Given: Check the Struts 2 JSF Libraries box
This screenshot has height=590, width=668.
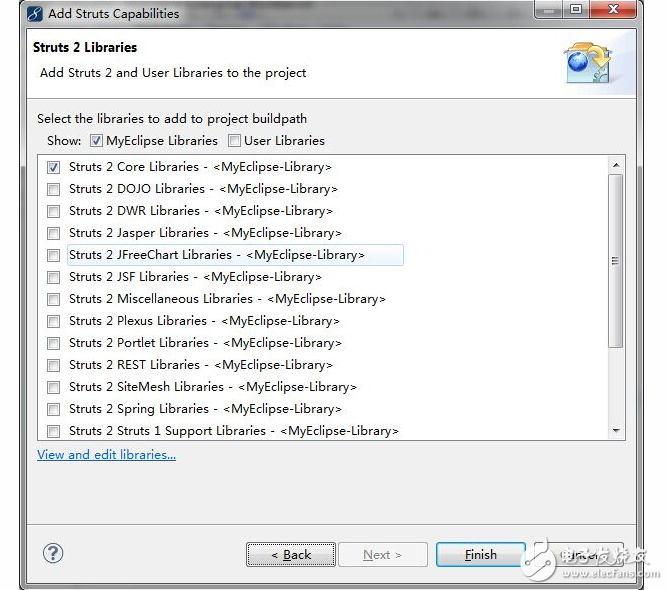Looking at the screenshot, I should pos(53,277).
